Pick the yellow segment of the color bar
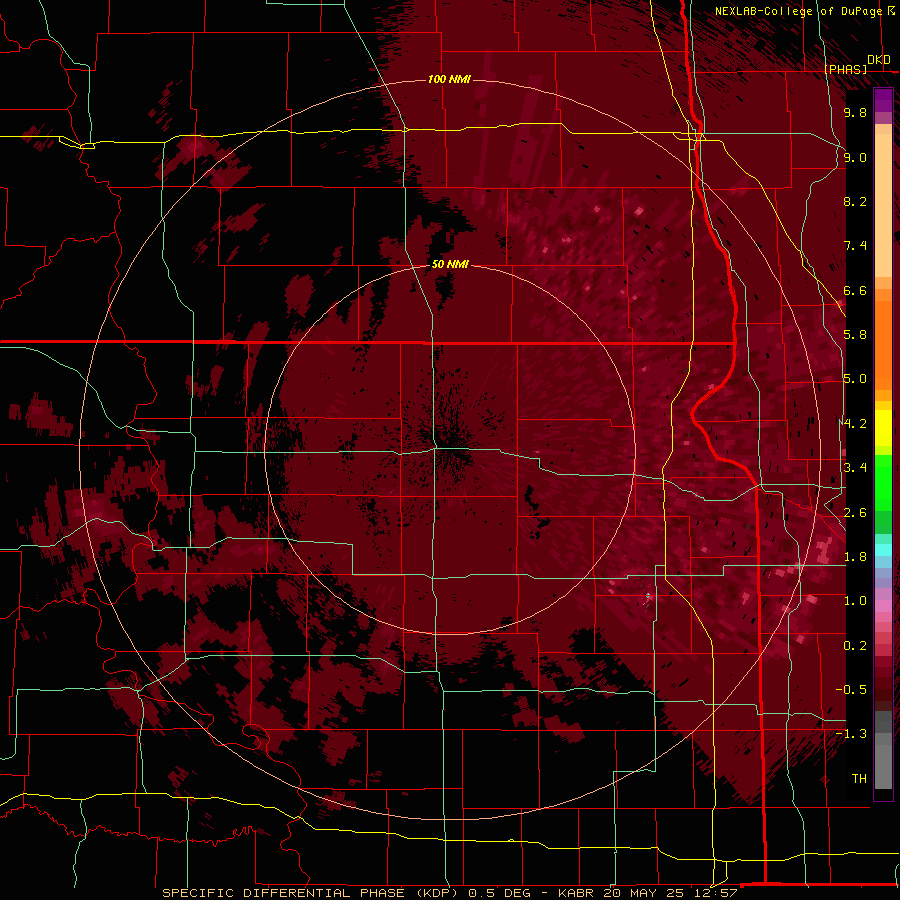The image size is (900, 900). (x=883, y=428)
